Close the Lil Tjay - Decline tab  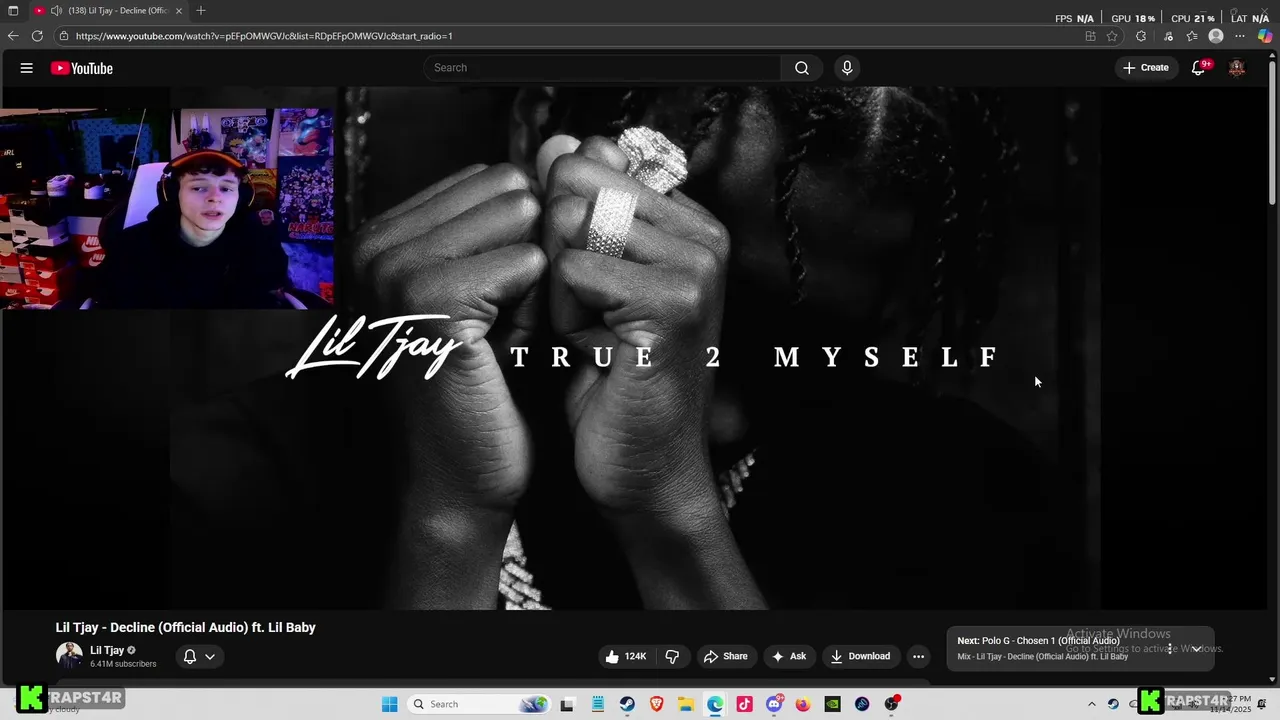[x=180, y=11]
